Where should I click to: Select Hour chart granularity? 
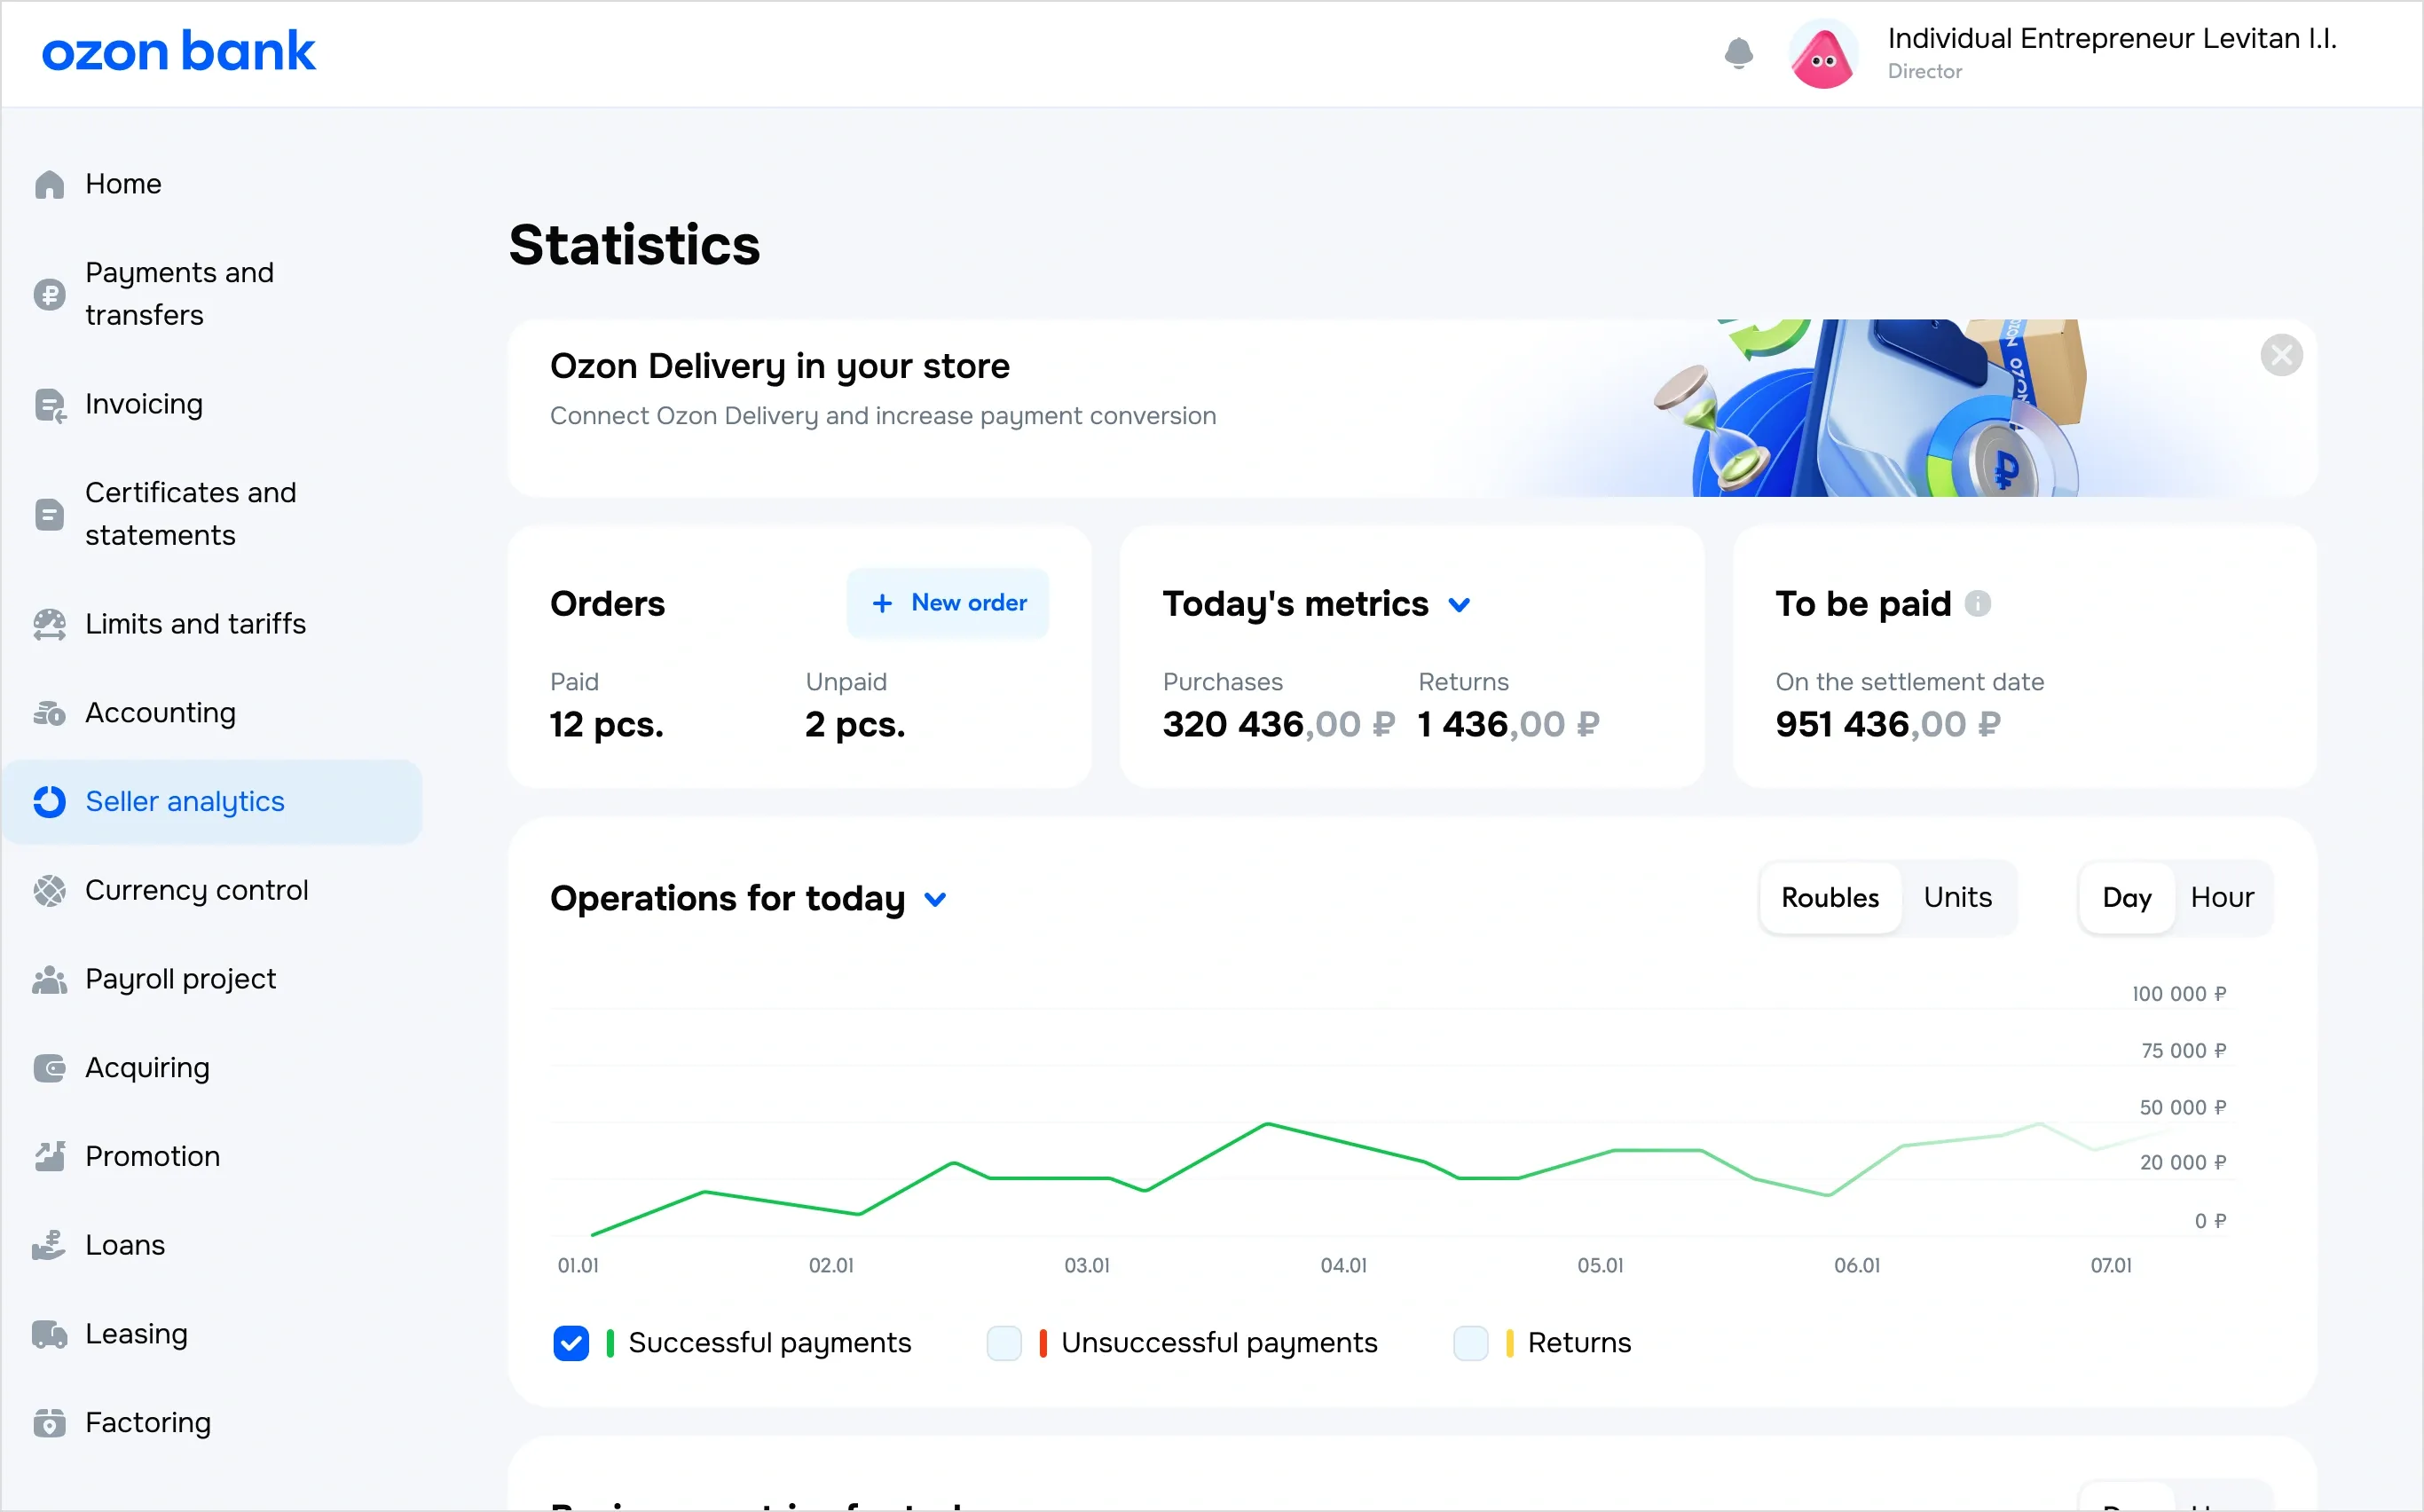click(2222, 898)
